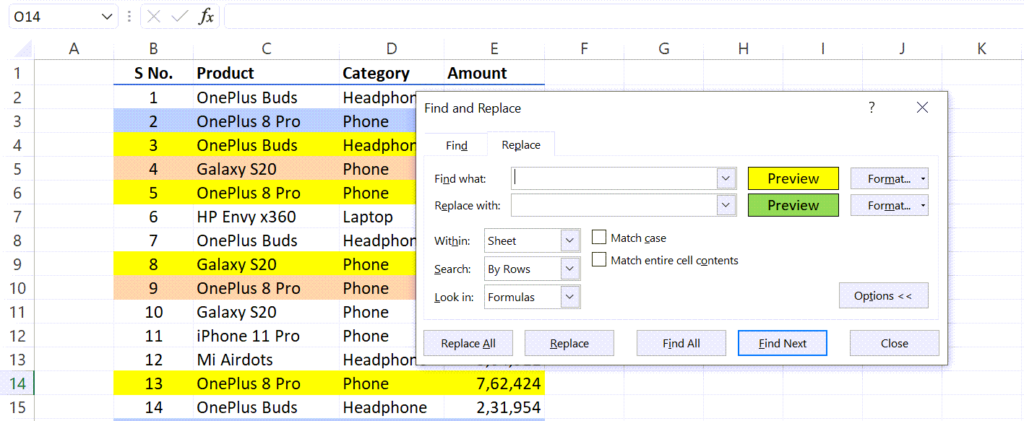Click 'Mi Airdots' product cell
This screenshot has height=421, width=1024.
266,360
